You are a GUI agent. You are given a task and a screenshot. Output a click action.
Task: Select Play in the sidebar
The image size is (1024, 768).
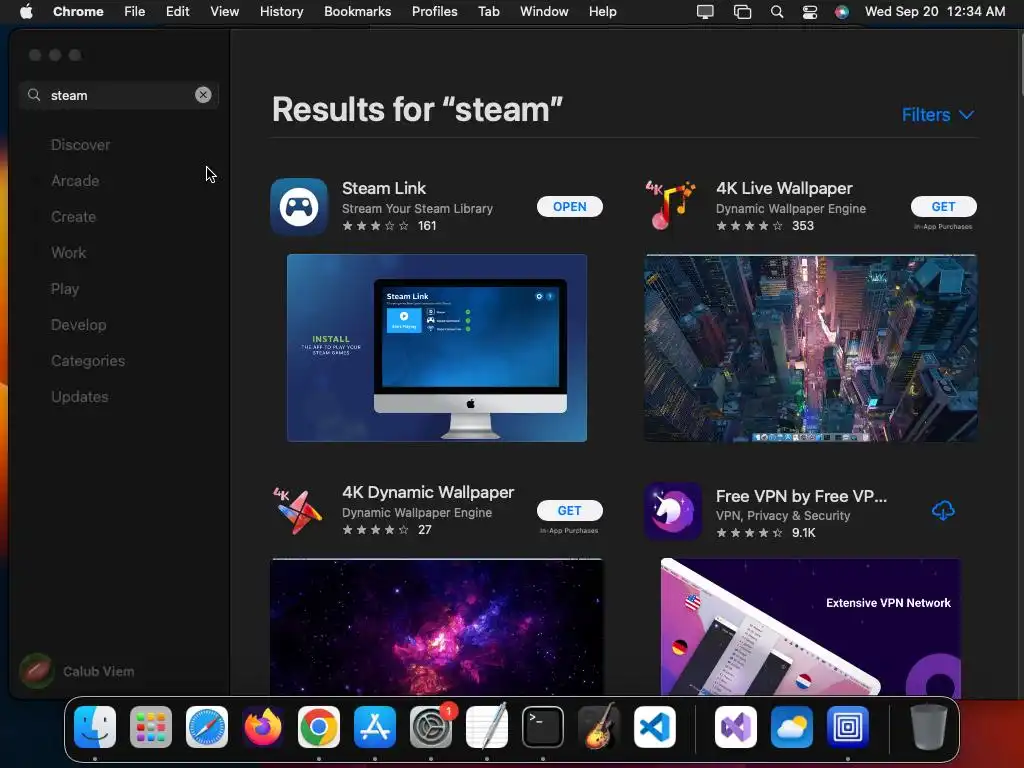pos(65,289)
